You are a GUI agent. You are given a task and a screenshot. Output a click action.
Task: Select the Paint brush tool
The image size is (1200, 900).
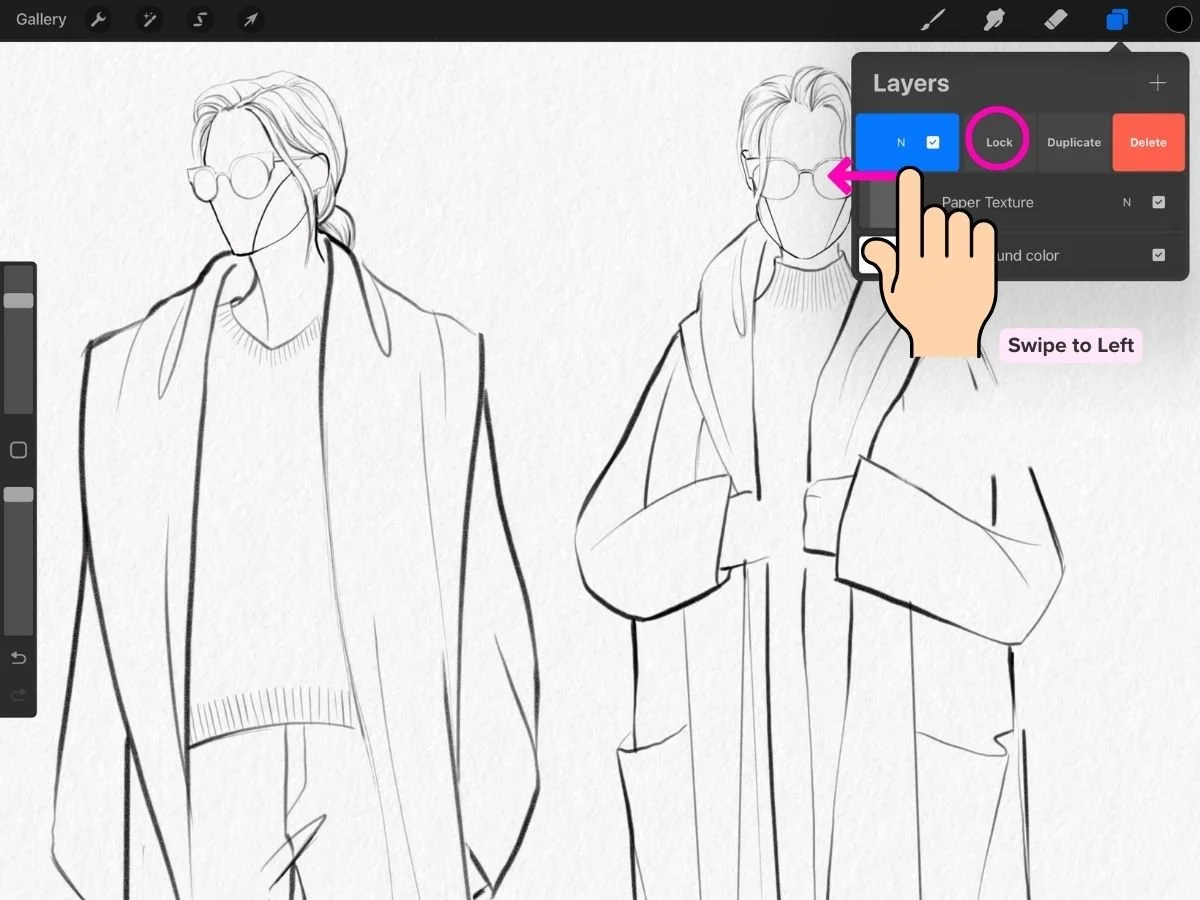[932, 20]
